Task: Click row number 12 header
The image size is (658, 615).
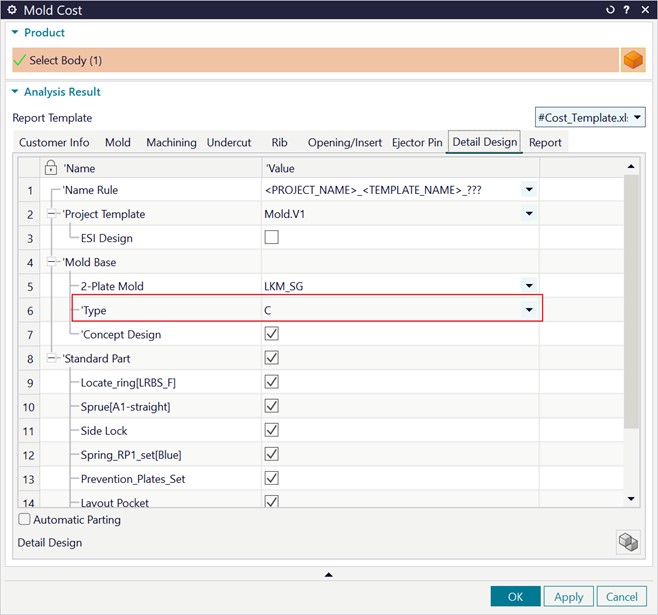Action: point(29,455)
